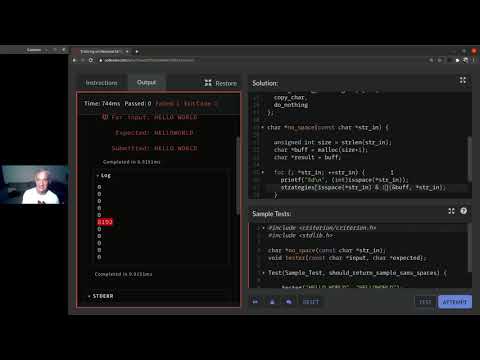Fold the no_space function in Solution
Image resolution: width=480 pixels, height=360 pixels.
pos(263,127)
